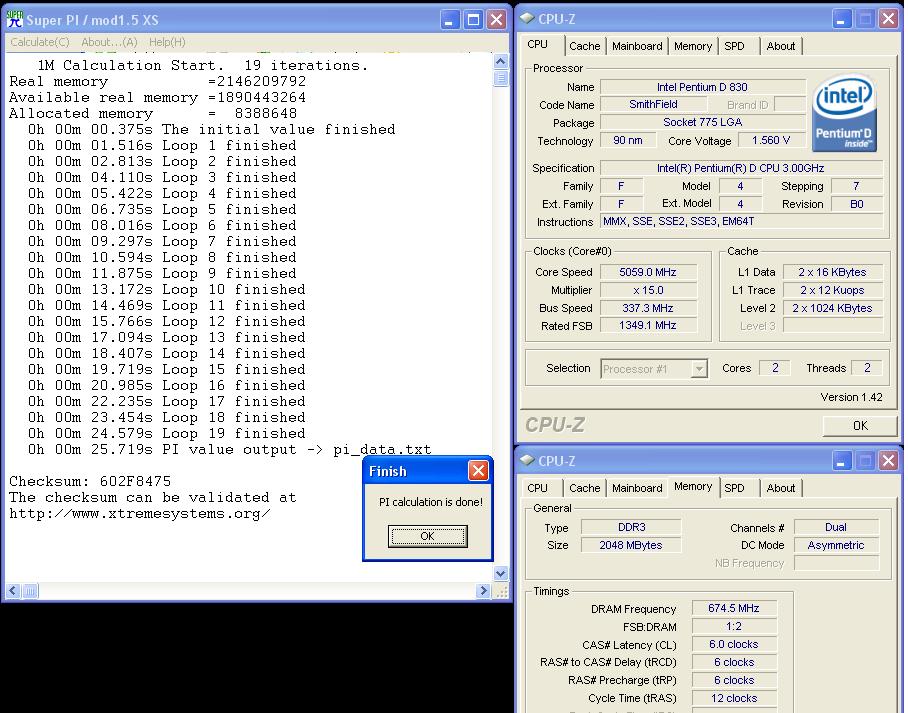Viewport: 908px width, 713px height.
Task: Click the code name SmithField field
Action: pos(653,104)
